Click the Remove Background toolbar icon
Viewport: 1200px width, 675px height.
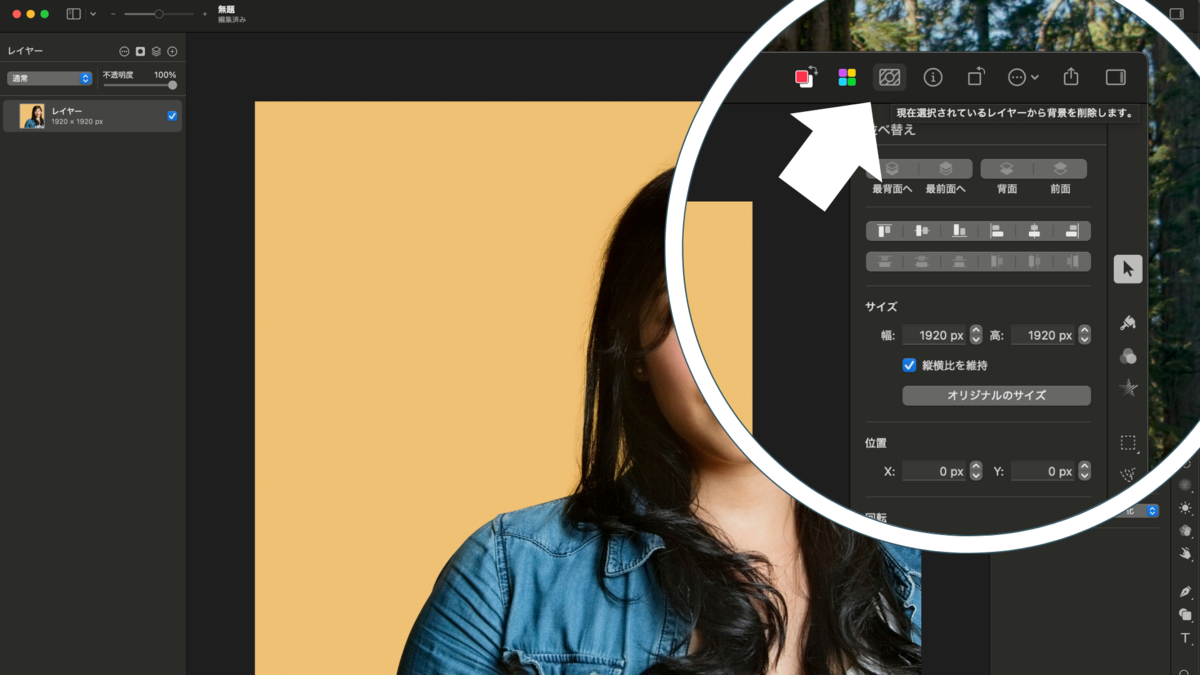[x=889, y=77]
